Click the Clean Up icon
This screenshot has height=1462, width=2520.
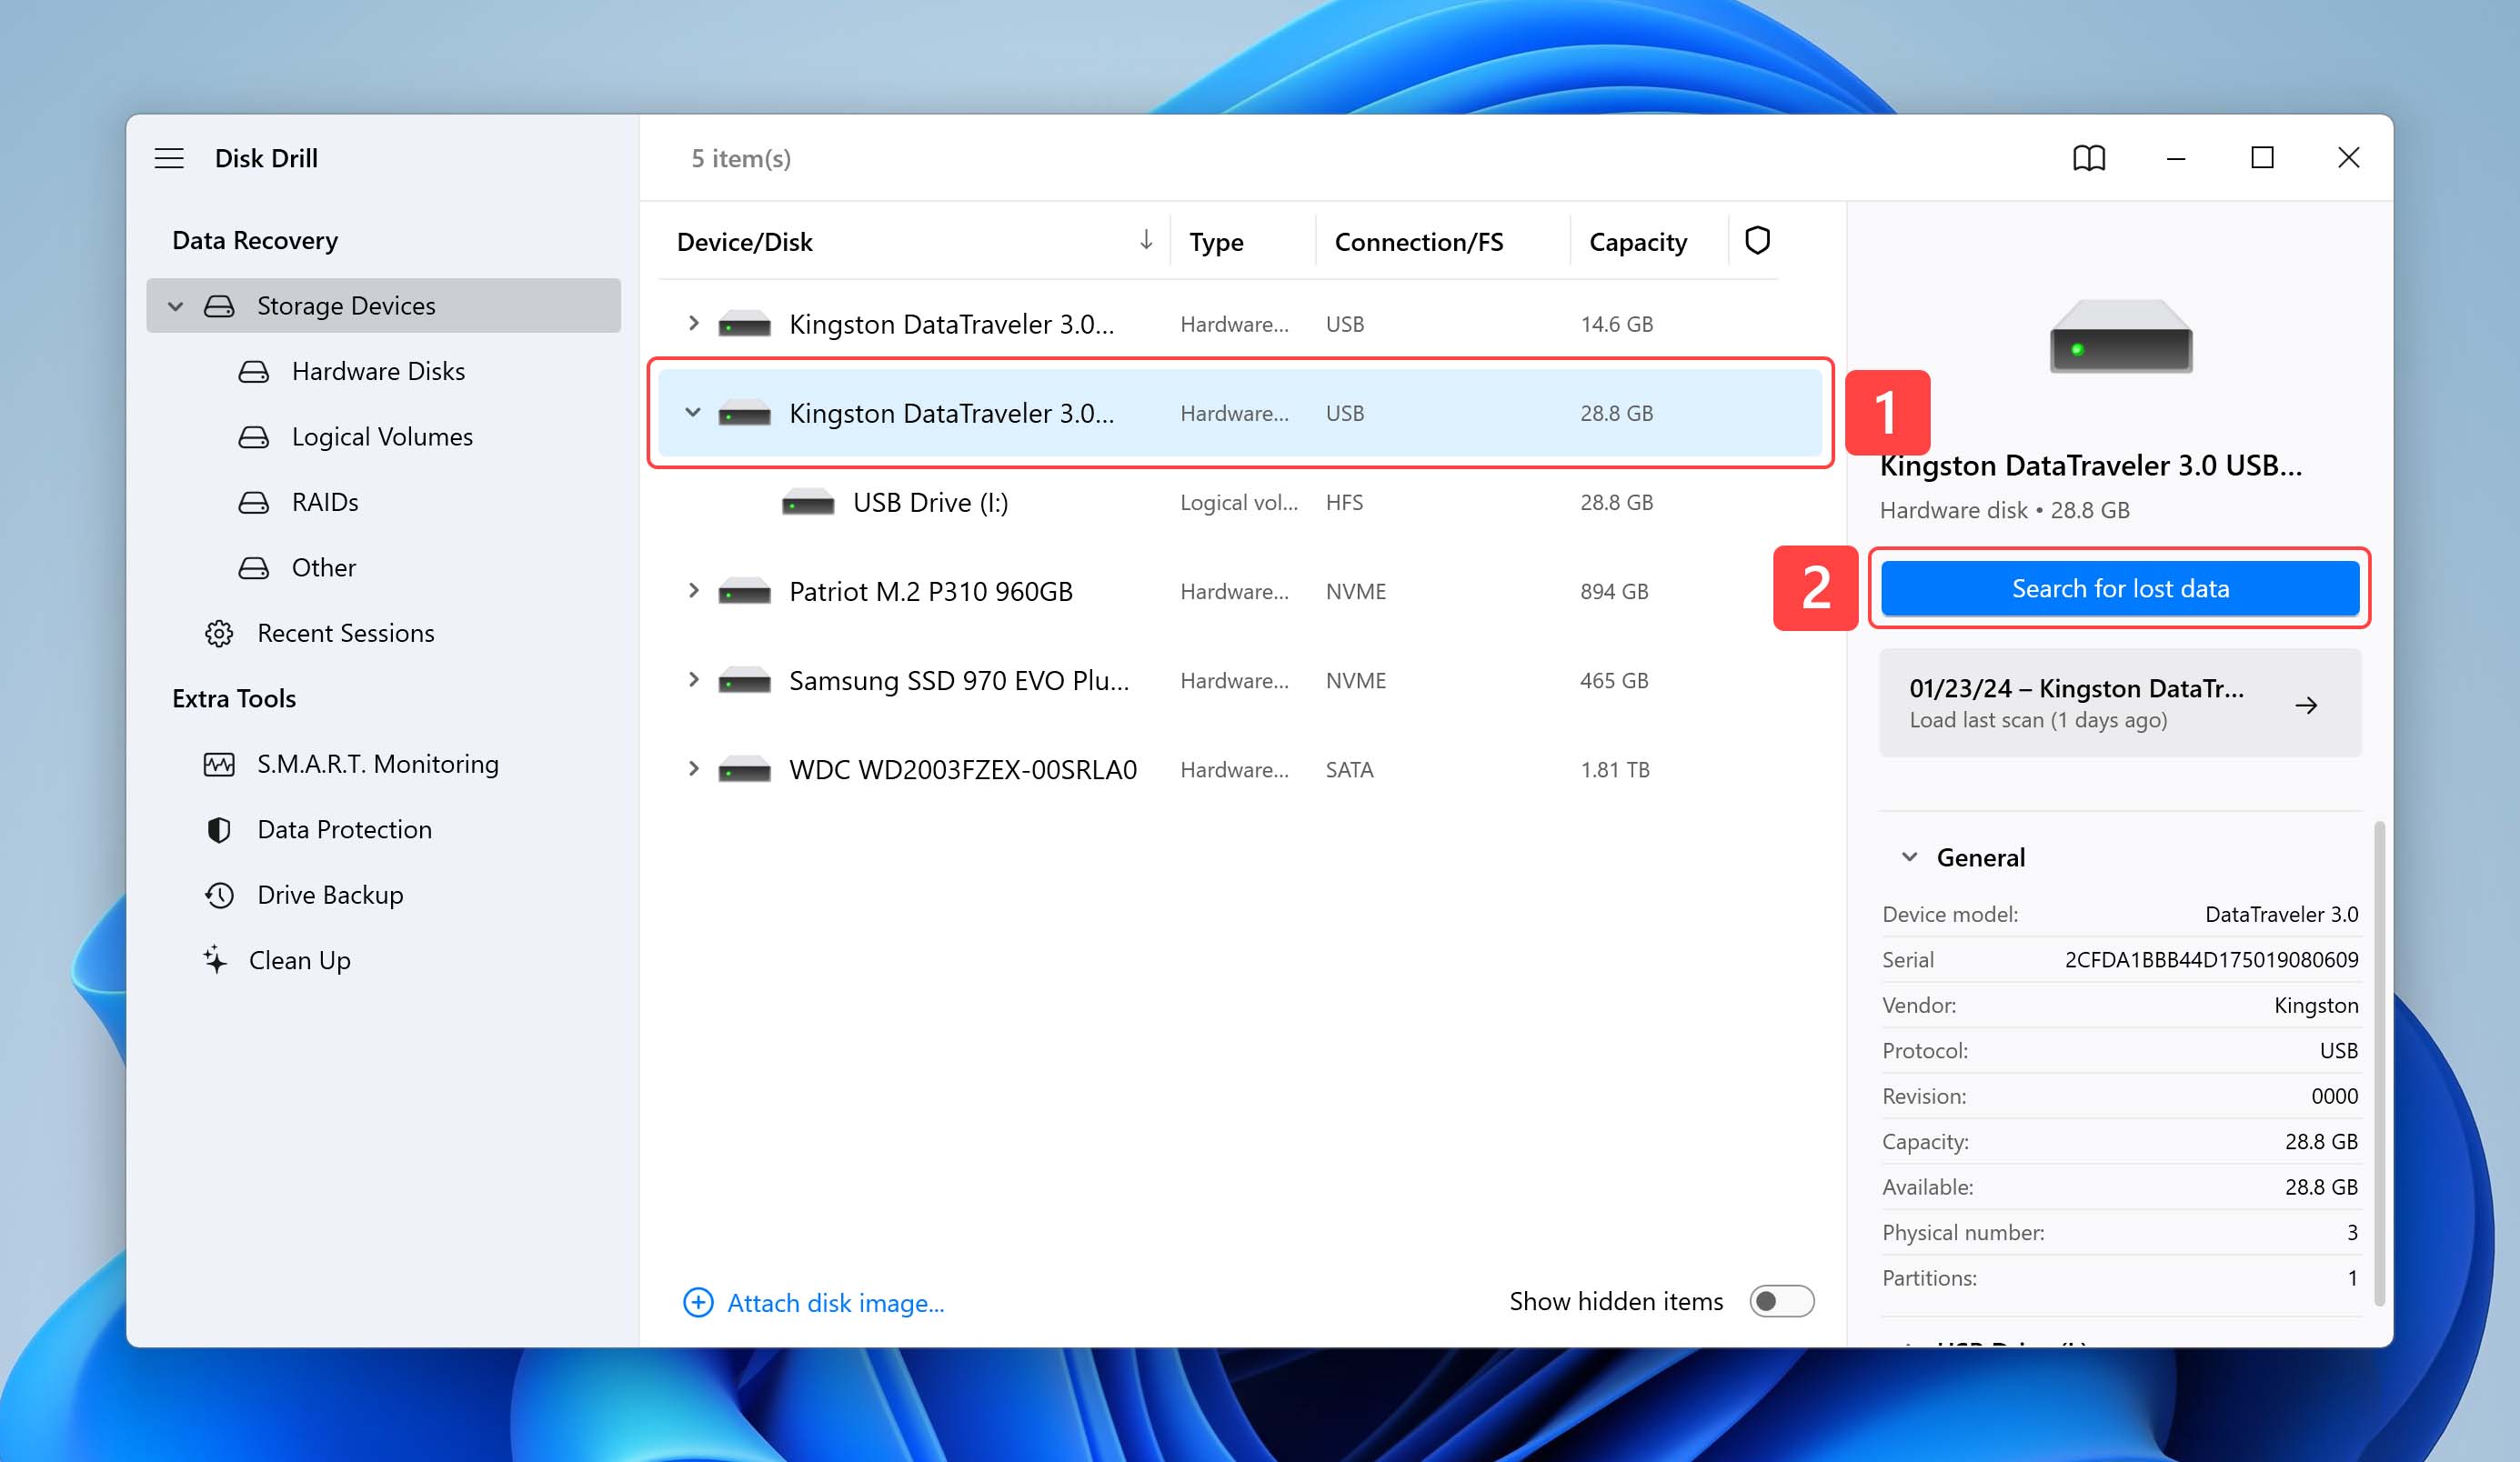coord(216,959)
